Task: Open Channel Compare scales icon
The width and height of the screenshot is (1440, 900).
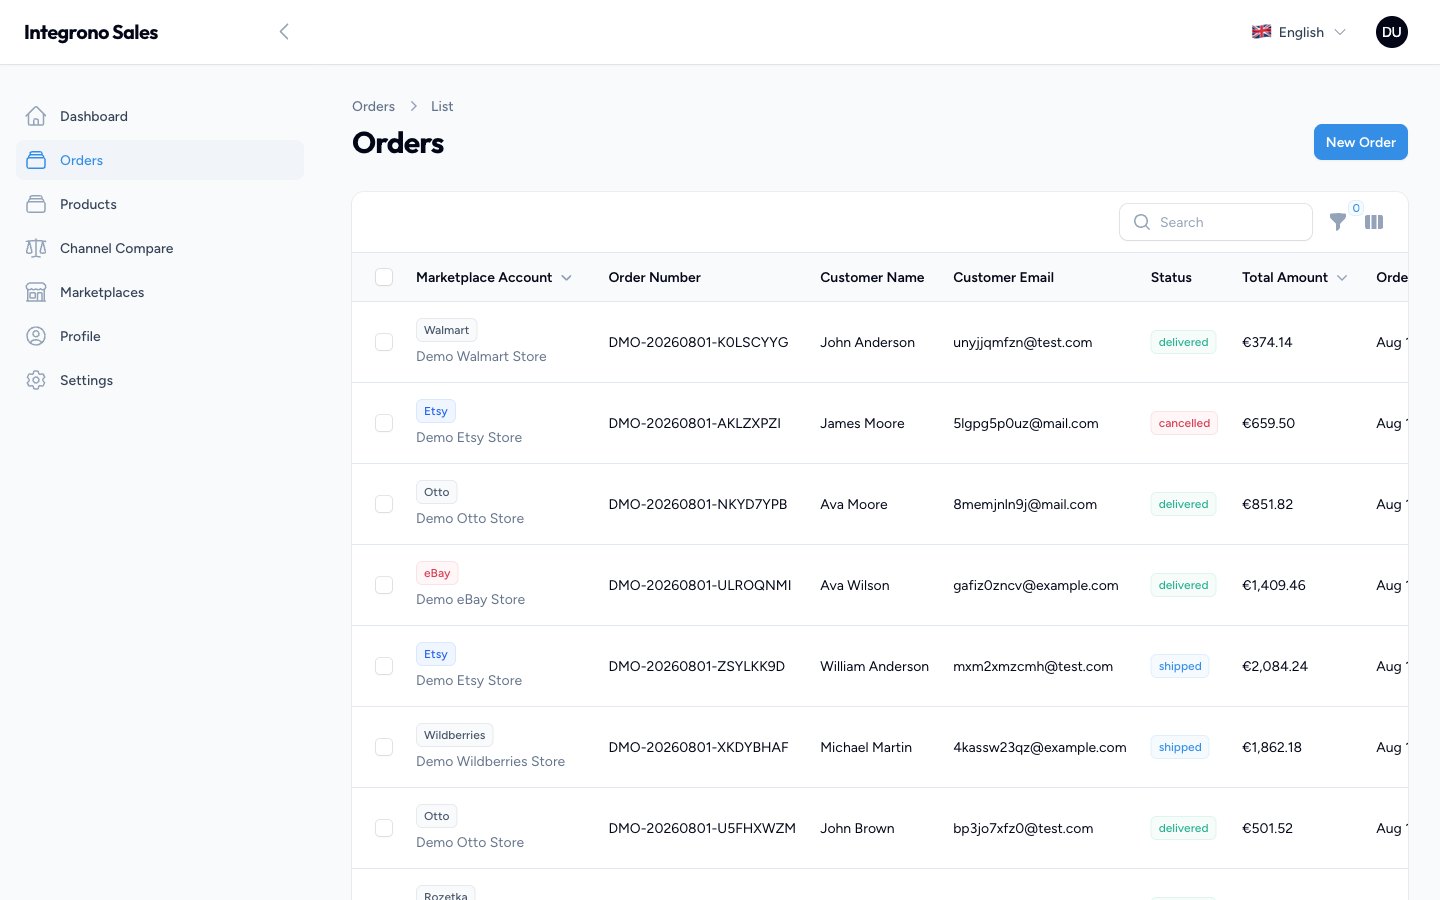Action: [36, 248]
